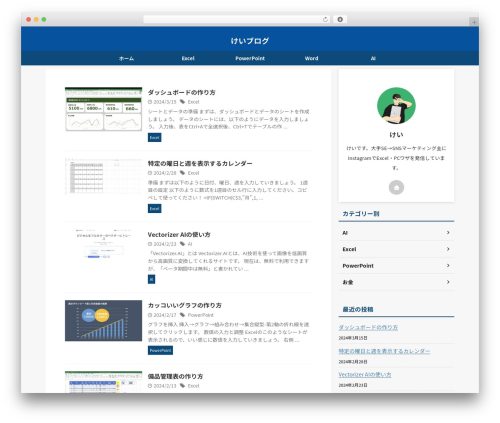The height and width of the screenshot is (423, 500).
Task: Click the Excel badge under the calendar post
Action: [x=155, y=208]
